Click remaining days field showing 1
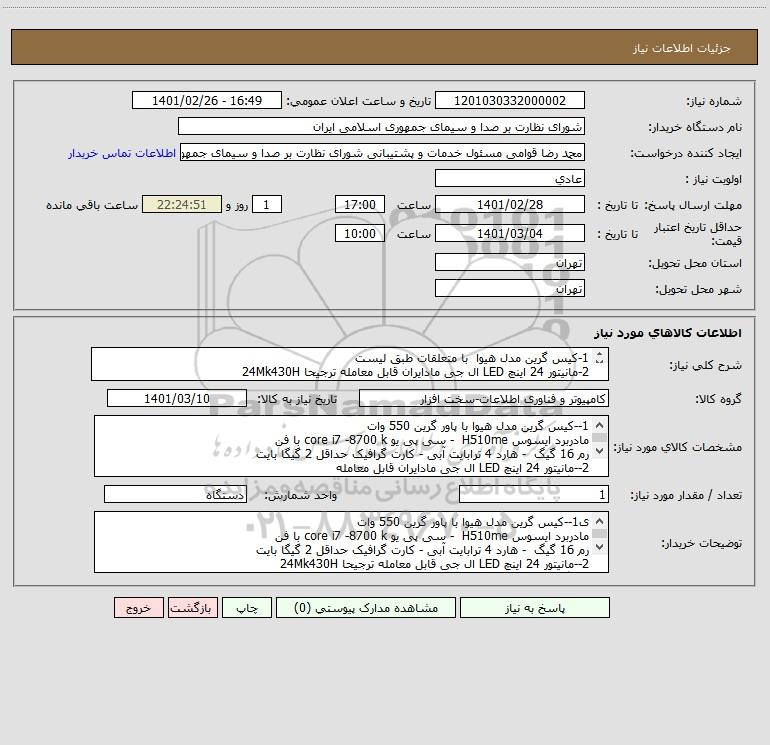This screenshot has width=770, height=745. pyautogui.click(x=267, y=204)
